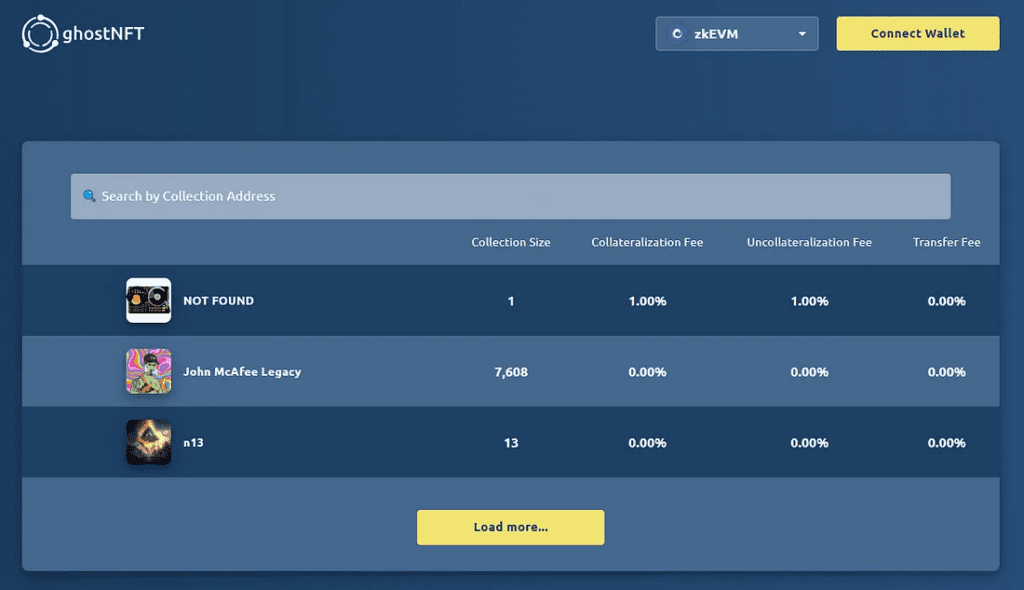
Task: Click the ghostNFT brand text
Action: tap(106, 34)
